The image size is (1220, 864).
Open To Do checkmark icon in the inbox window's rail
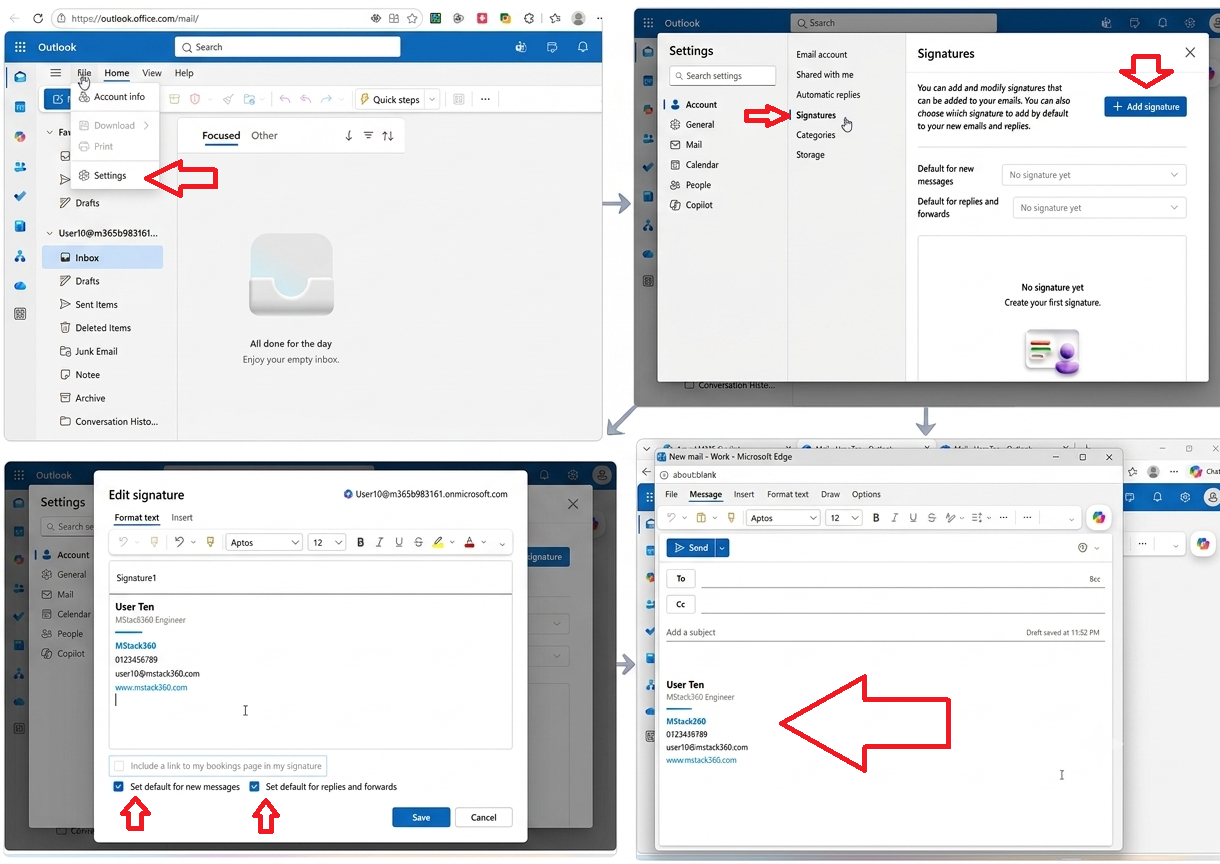coord(20,196)
